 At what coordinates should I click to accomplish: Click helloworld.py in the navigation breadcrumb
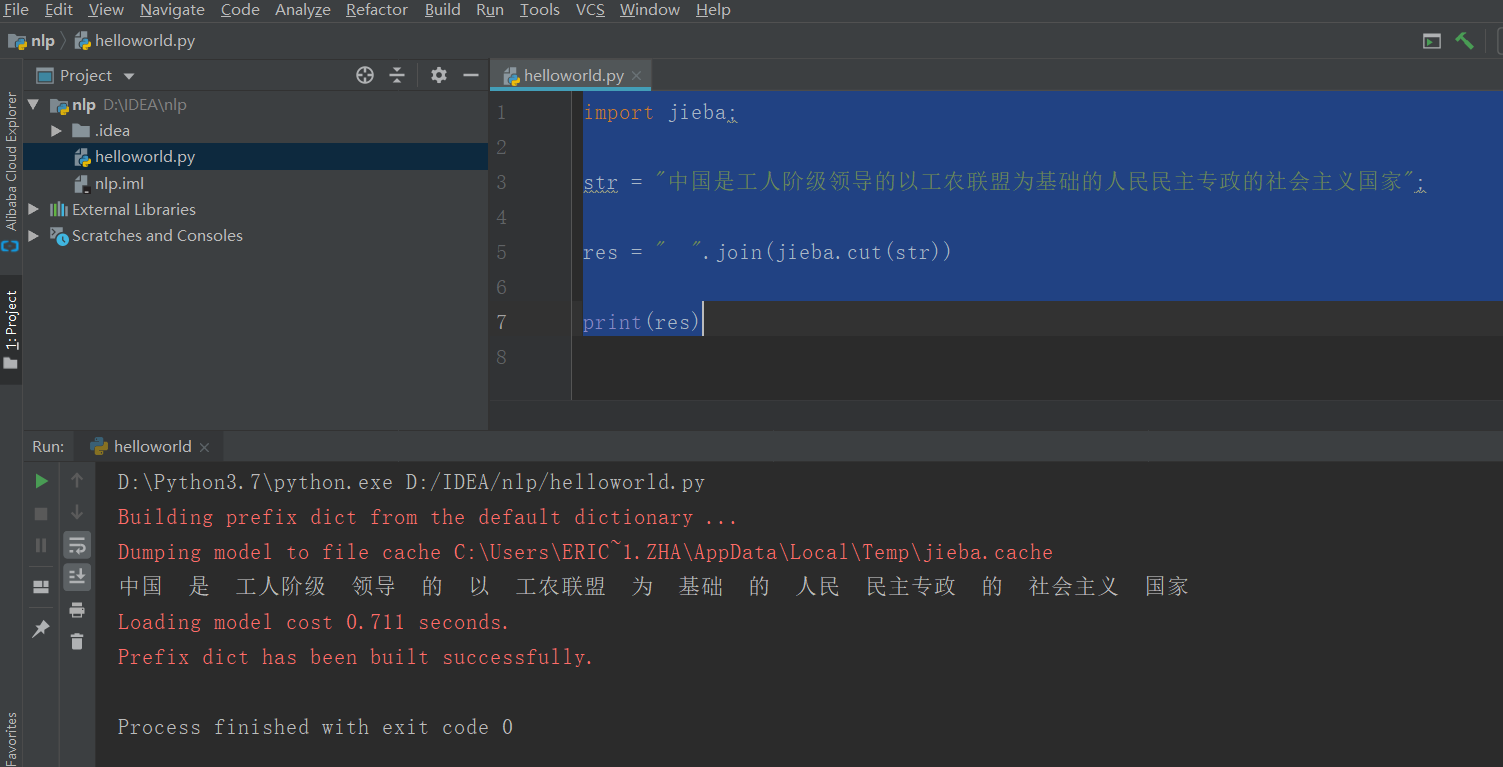(135, 41)
